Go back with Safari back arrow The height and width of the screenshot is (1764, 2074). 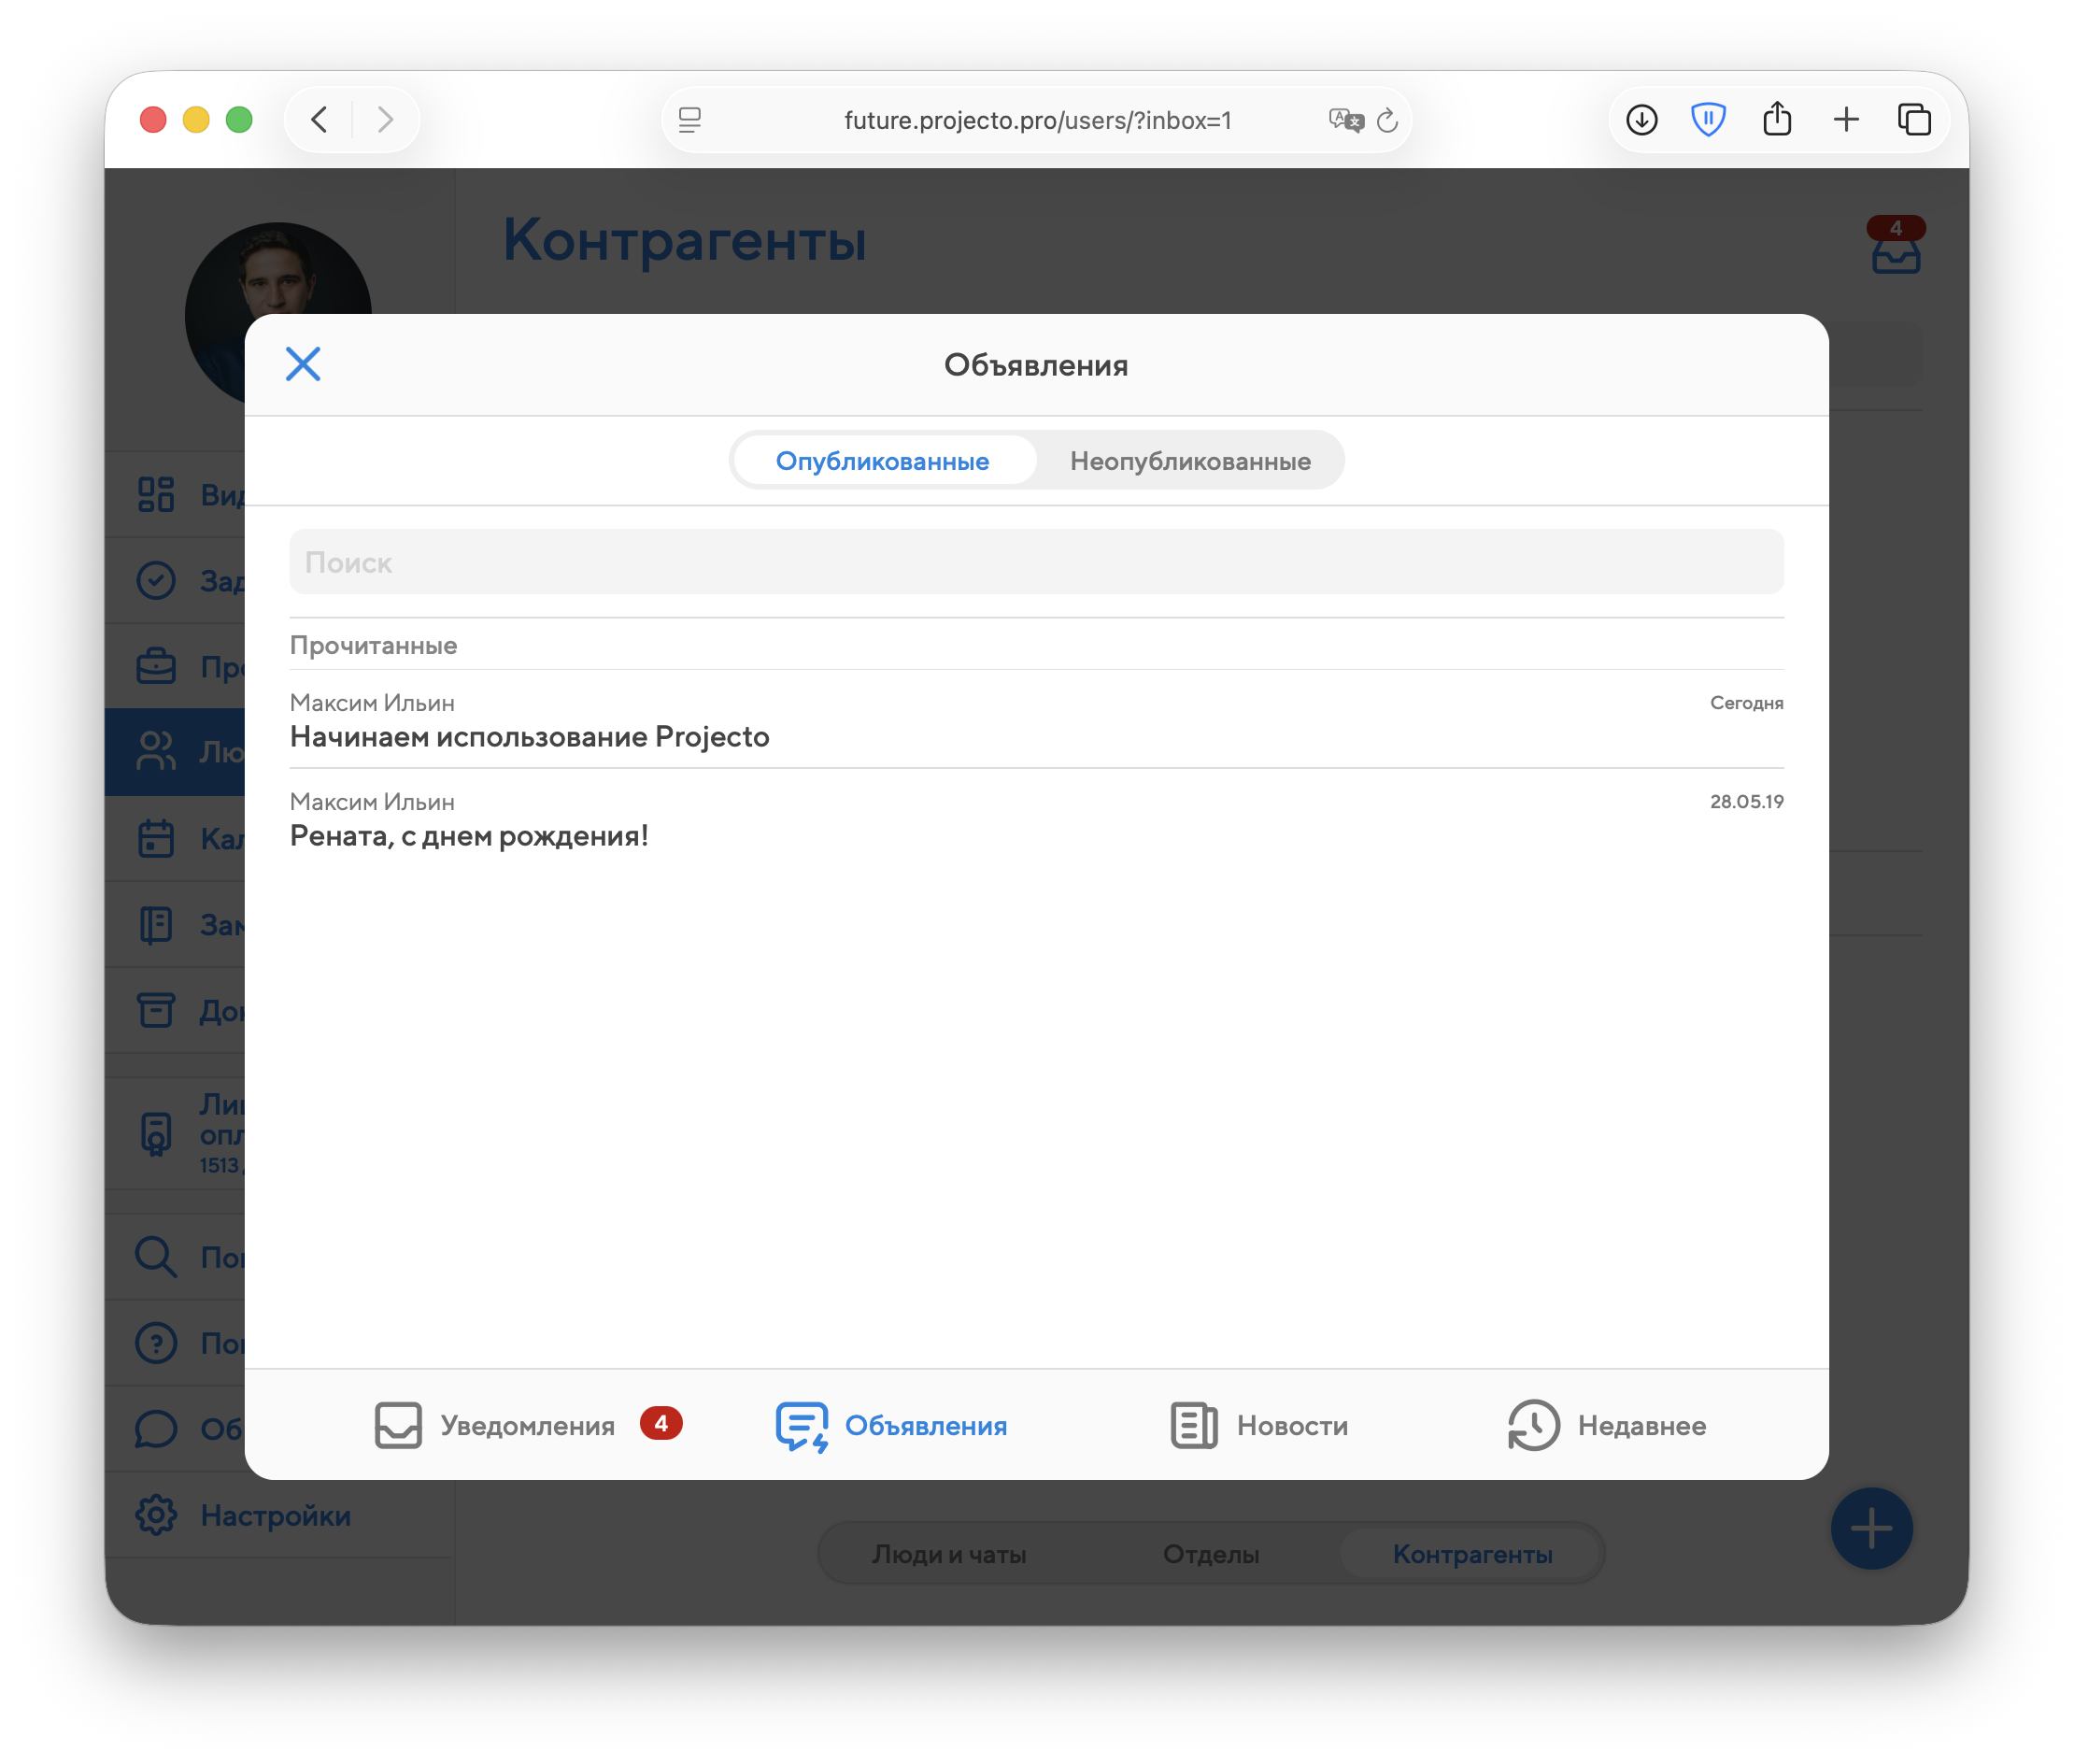tap(320, 120)
